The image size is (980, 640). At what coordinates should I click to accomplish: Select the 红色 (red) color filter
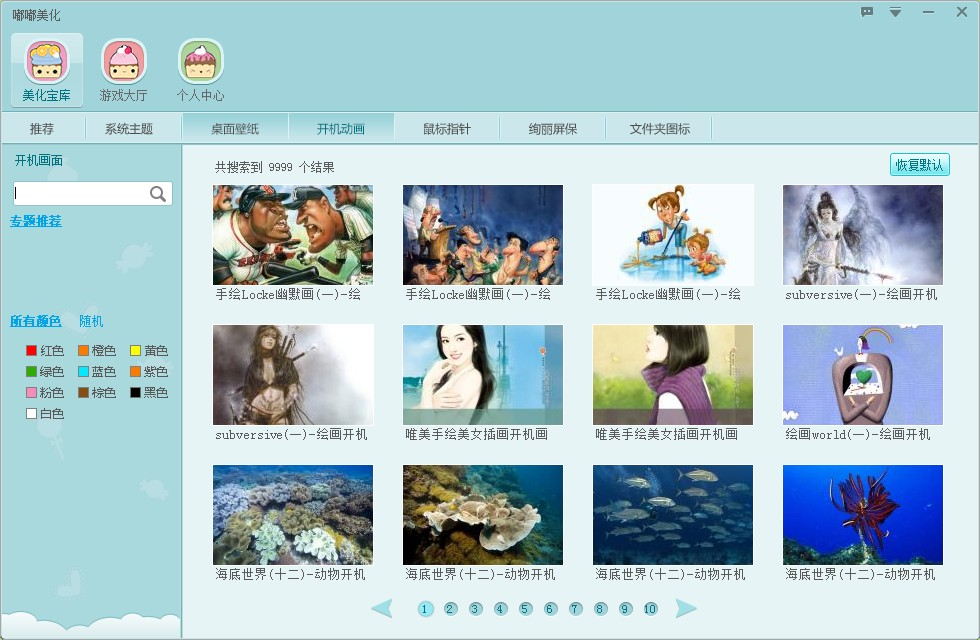point(47,351)
